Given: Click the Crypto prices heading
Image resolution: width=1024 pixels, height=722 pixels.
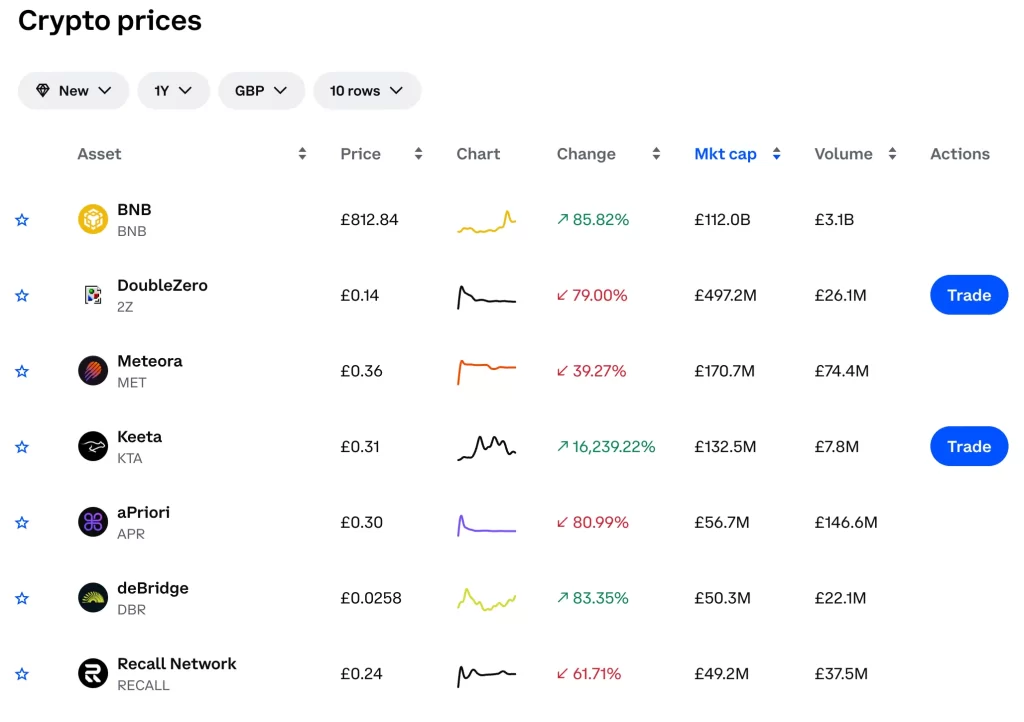Looking at the screenshot, I should (x=110, y=21).
